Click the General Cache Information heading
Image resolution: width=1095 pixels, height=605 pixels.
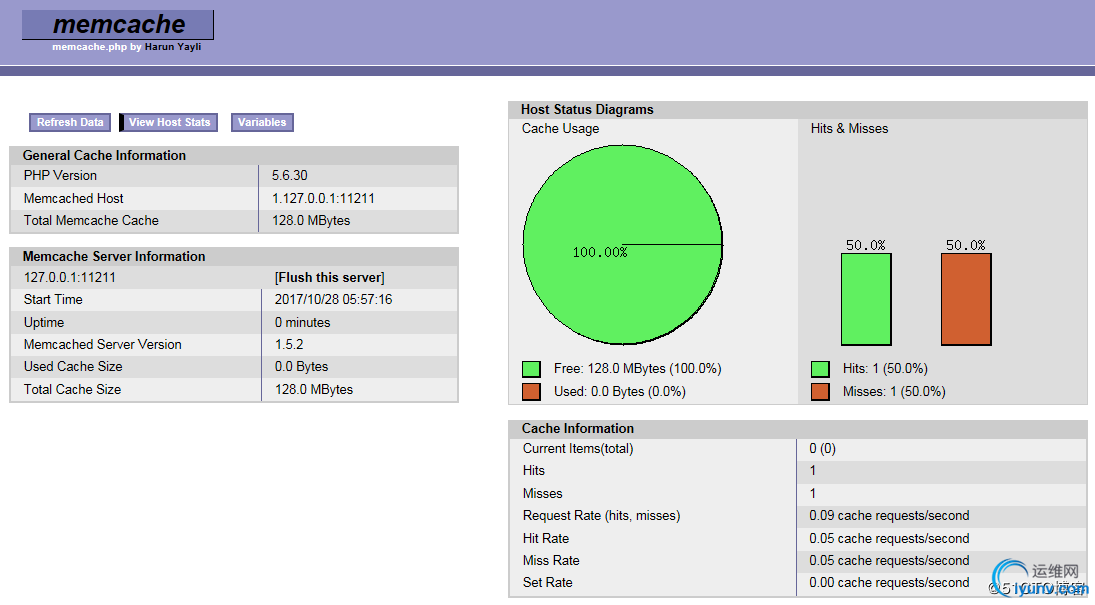click(104, 156)
